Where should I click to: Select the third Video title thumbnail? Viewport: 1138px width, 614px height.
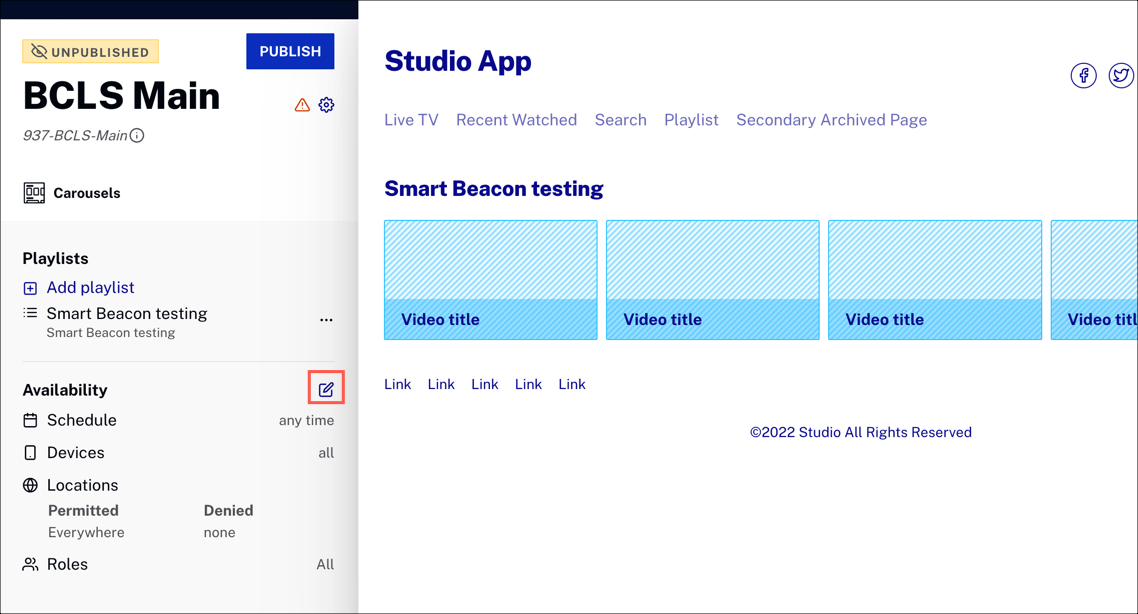click(x=935, y=280)
